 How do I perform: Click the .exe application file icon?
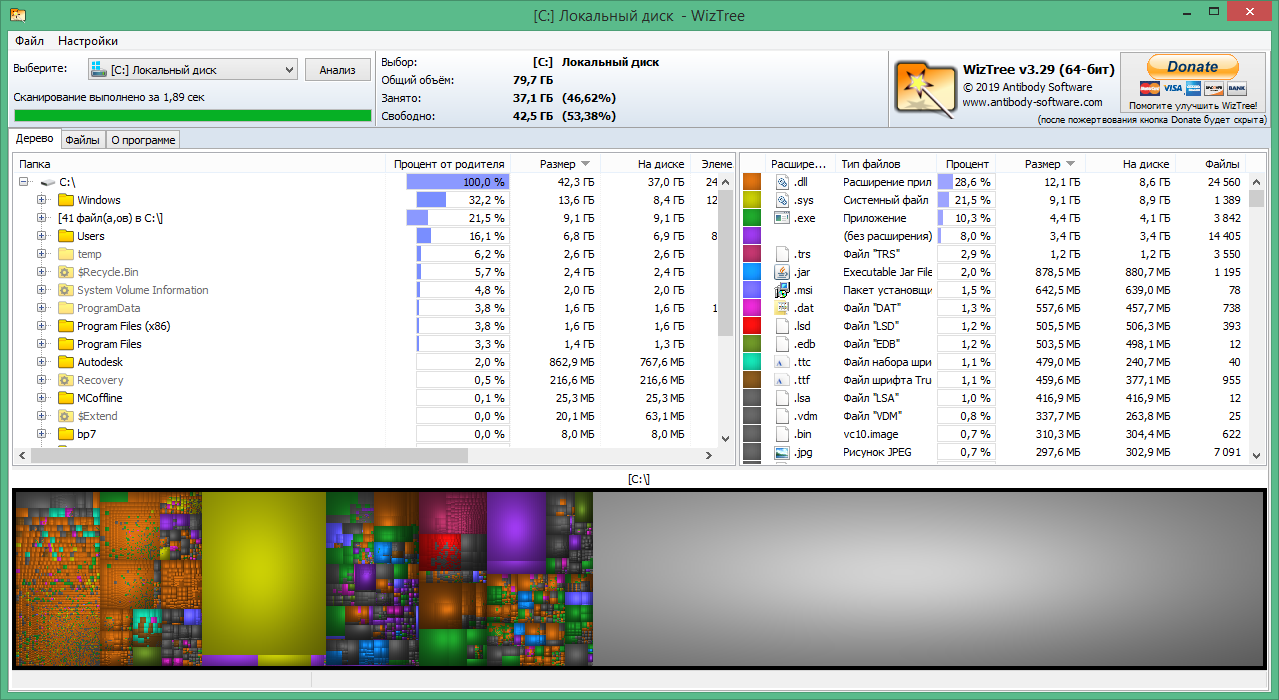(782, 218)
